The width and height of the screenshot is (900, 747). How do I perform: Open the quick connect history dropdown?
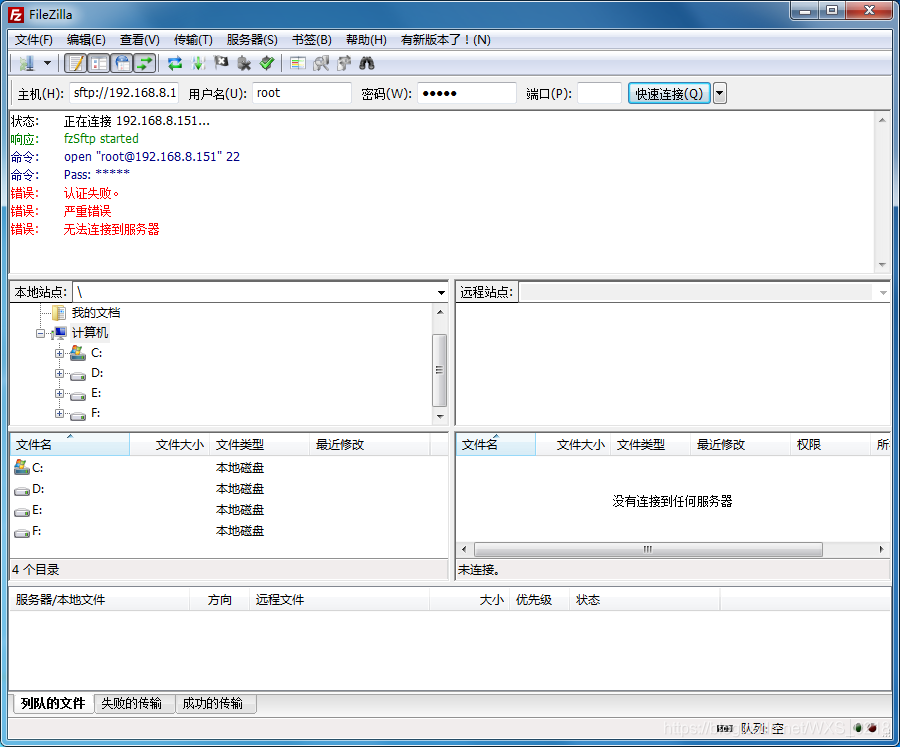click(x=720, y=93)
